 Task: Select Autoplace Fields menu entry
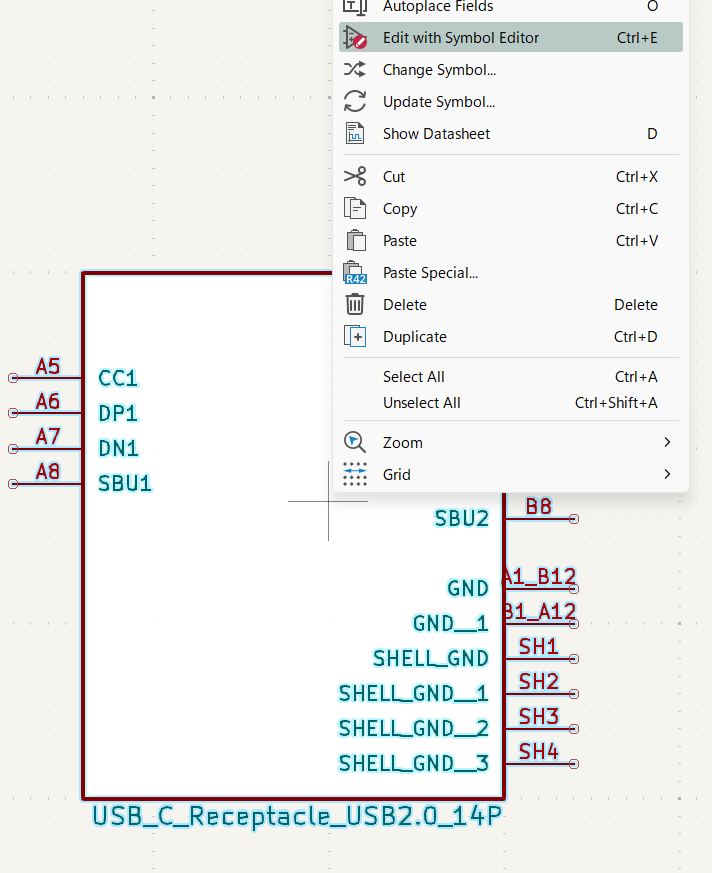coord(438,7)
